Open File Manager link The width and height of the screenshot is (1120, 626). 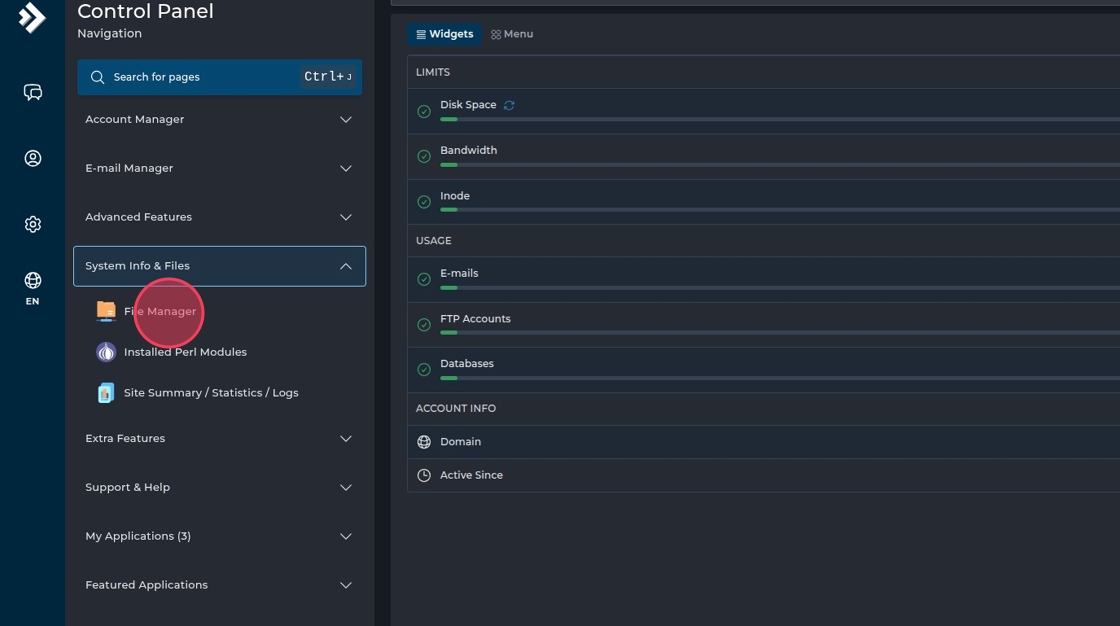tap(160, 312)
